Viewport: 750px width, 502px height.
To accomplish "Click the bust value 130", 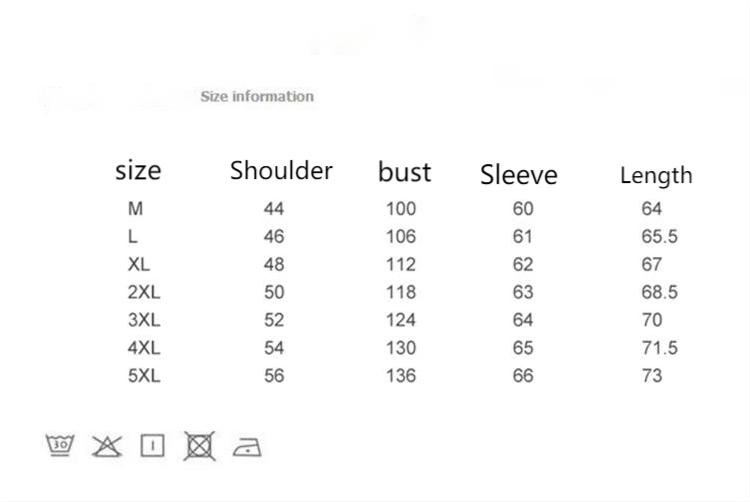I will pyautogui.click(x=401, y=348).
